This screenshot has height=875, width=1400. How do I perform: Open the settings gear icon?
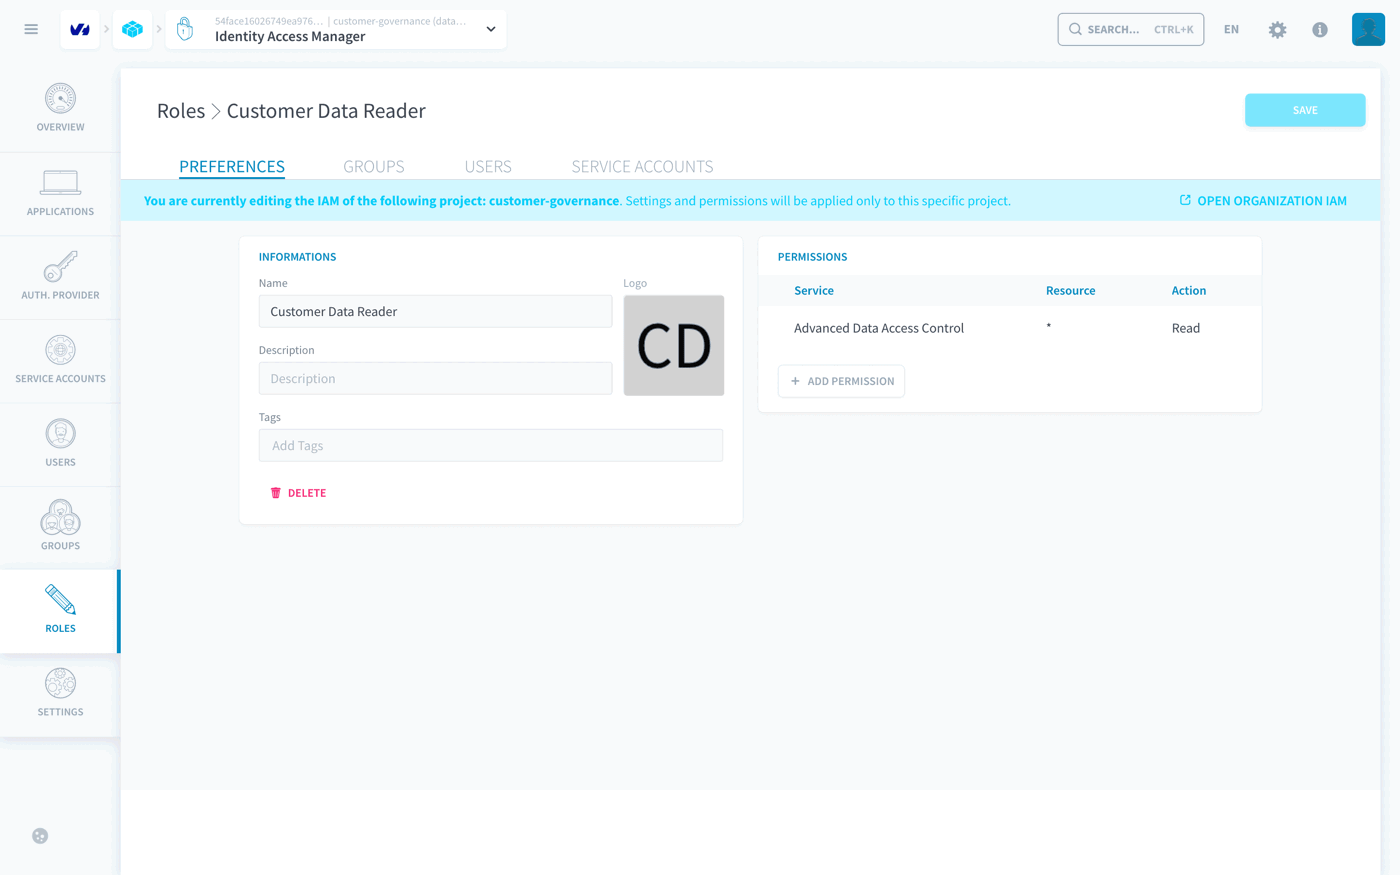pos(1277,29)
